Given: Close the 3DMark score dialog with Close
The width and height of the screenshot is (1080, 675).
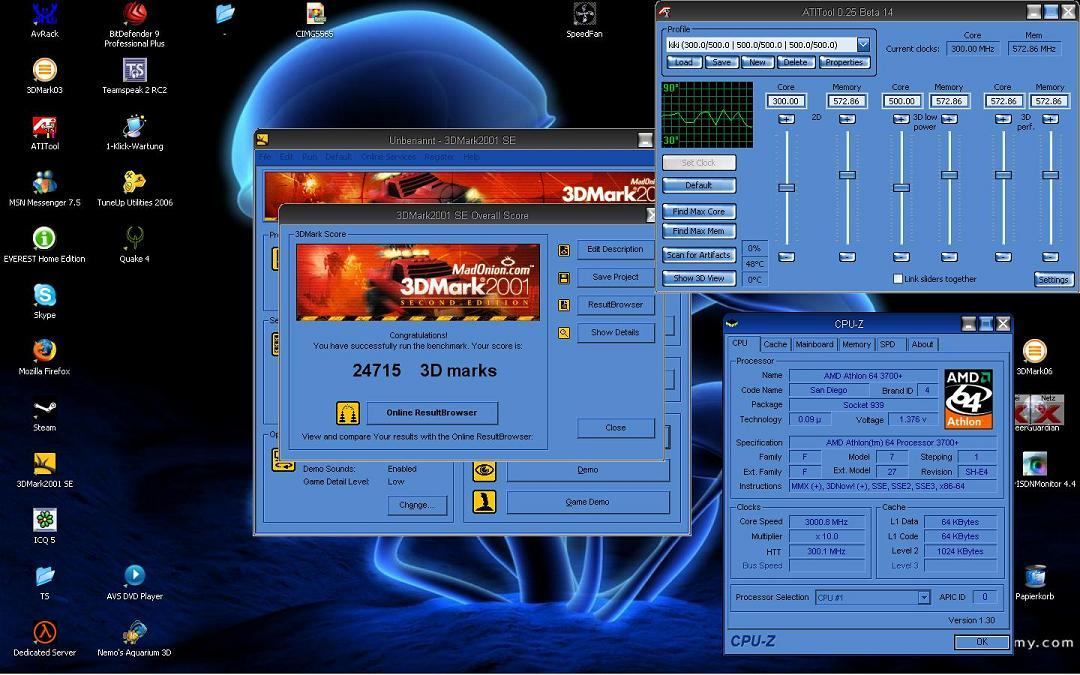Looking at the screenshot, I should 615,428.
